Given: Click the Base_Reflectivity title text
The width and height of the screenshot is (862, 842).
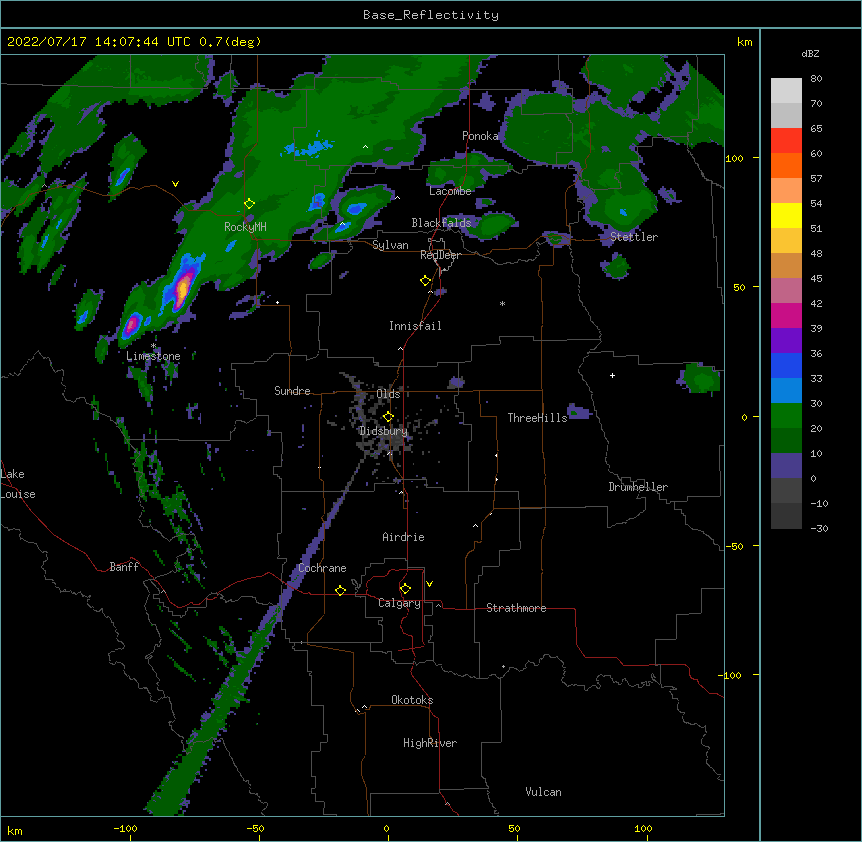Looking at the screenshot, I should (431, 15).
